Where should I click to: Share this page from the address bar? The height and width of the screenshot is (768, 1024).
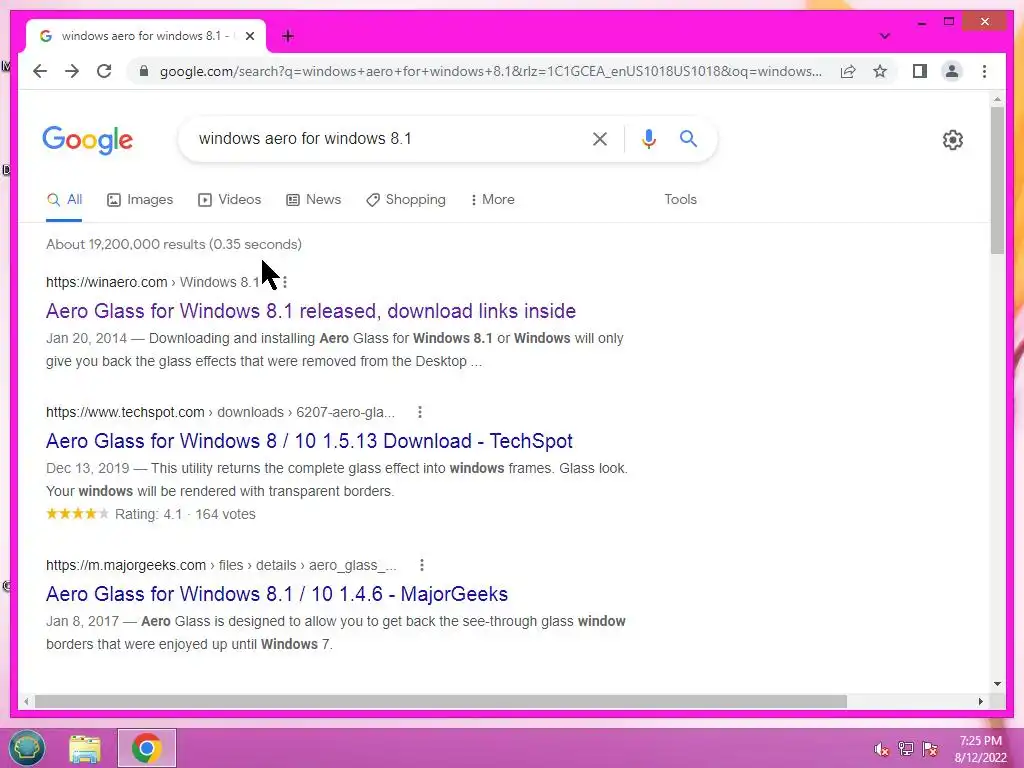[x=848, y=71]
